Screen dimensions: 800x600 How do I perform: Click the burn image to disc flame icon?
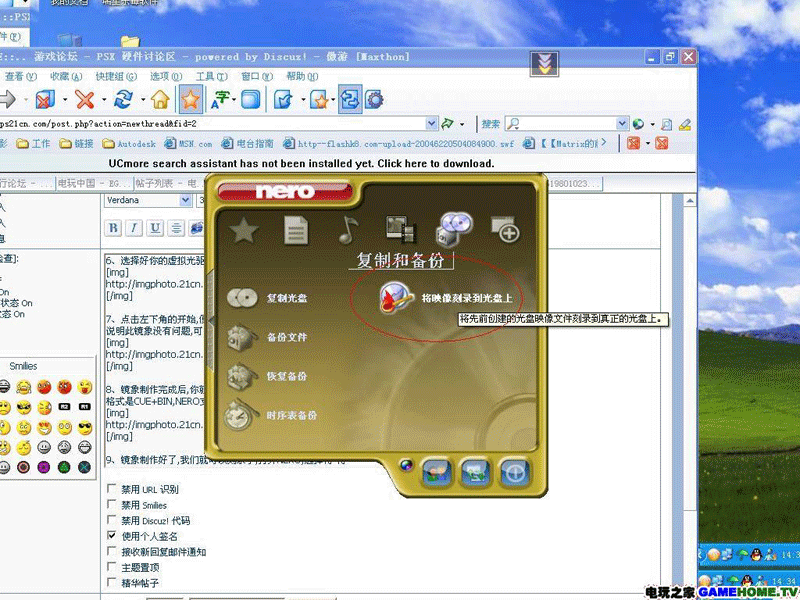[396, 298]
